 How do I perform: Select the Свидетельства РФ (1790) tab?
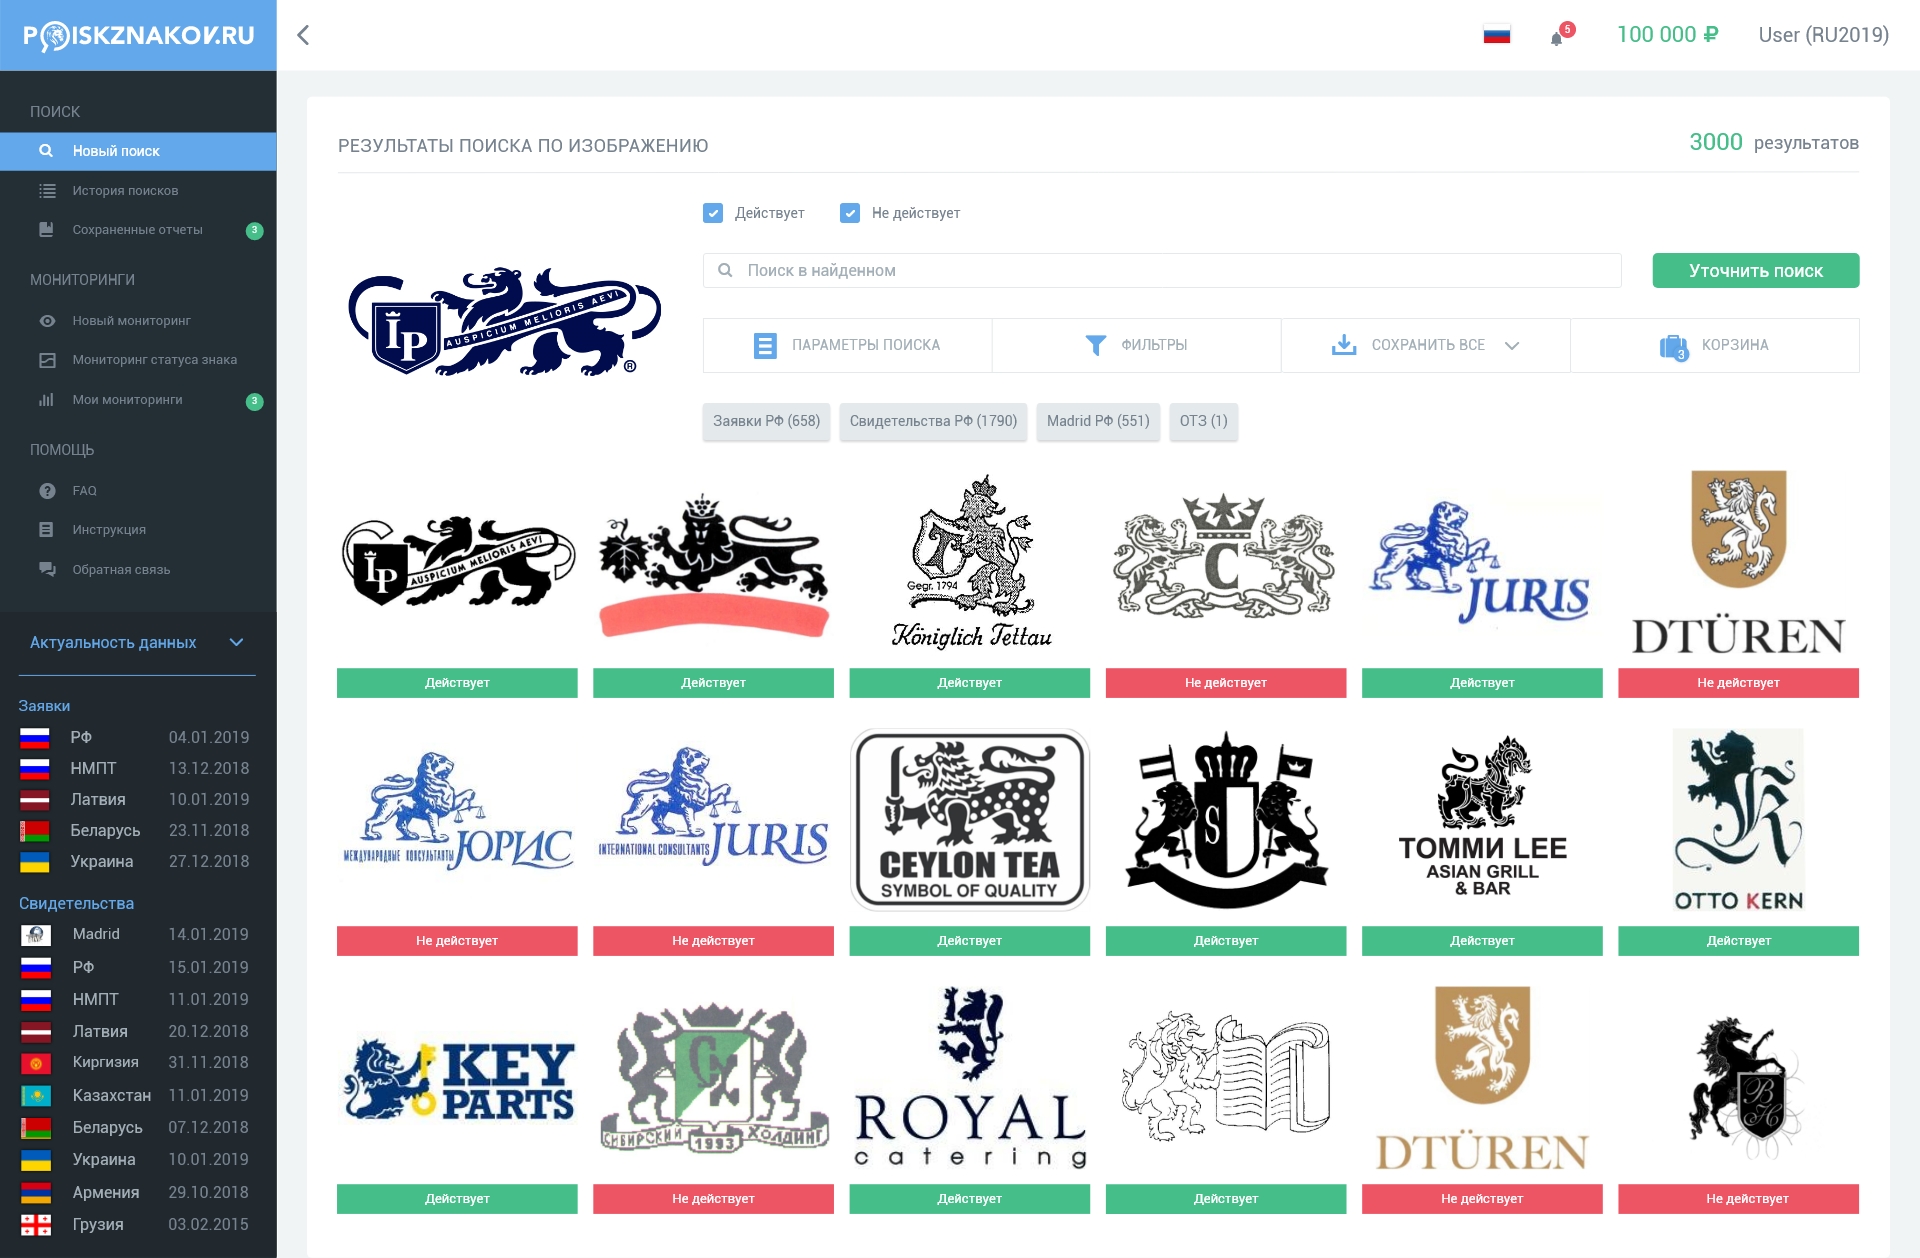click(933, 421)
